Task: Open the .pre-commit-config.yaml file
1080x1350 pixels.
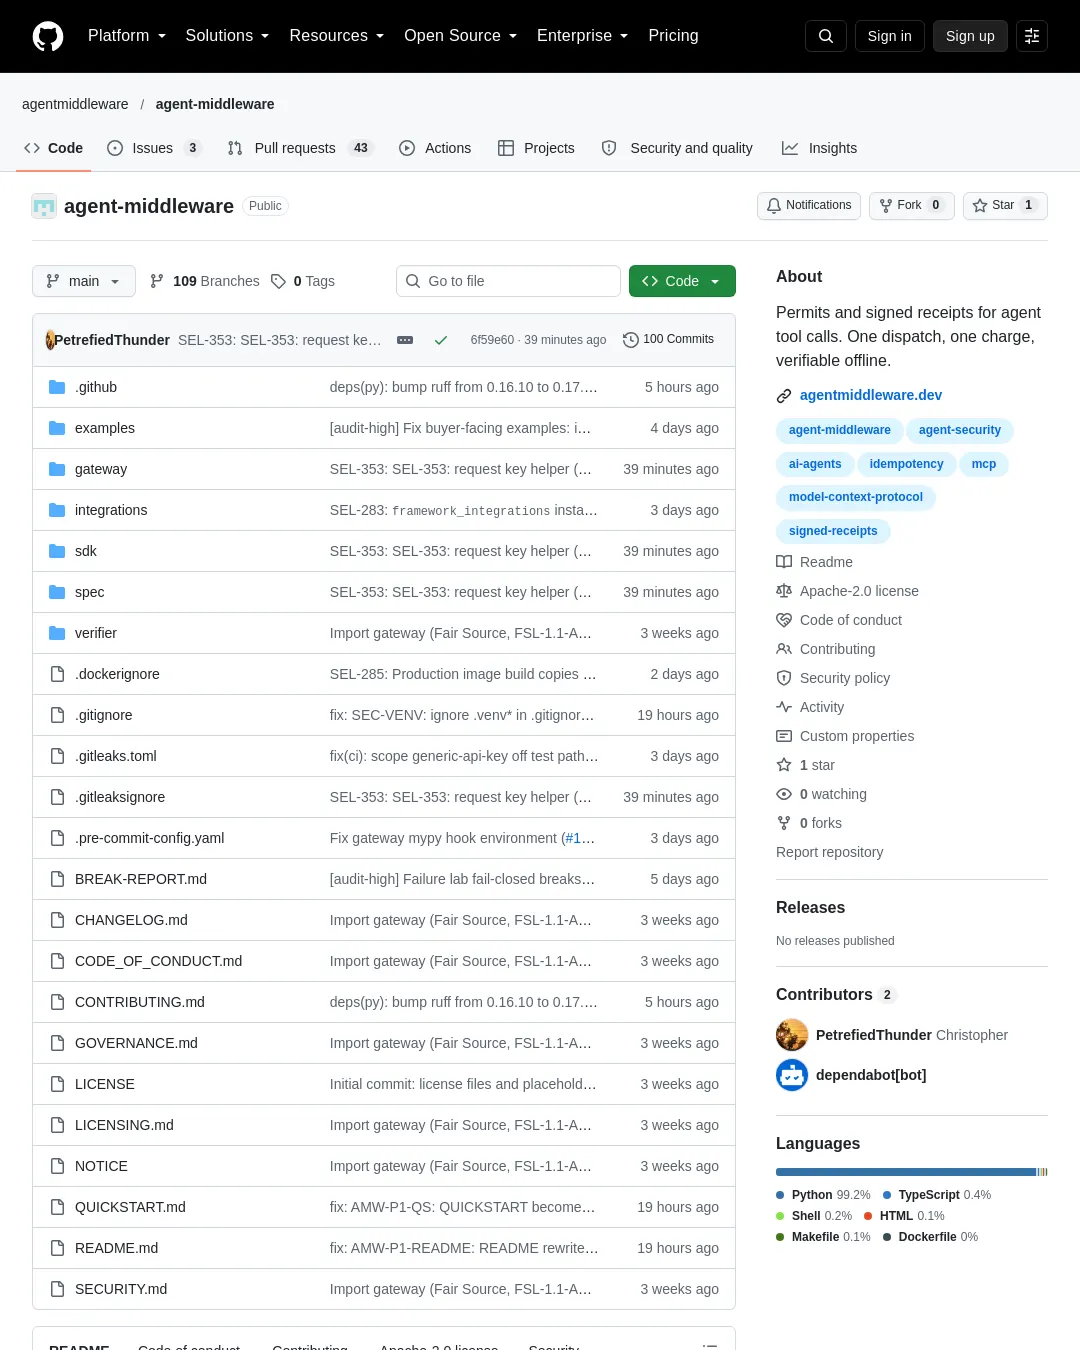Action: pyautogui.click(x=149, y=838)
